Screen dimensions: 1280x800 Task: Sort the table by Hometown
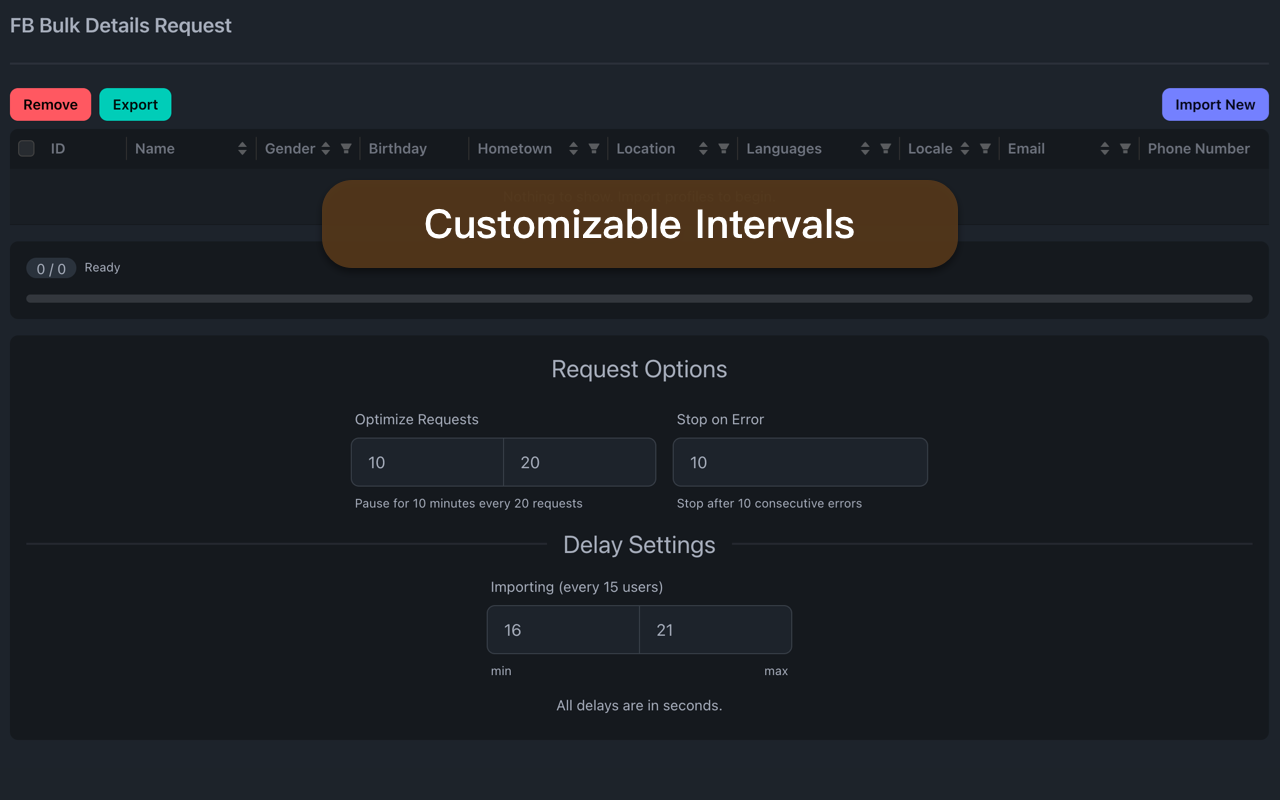tap(573, 149)
